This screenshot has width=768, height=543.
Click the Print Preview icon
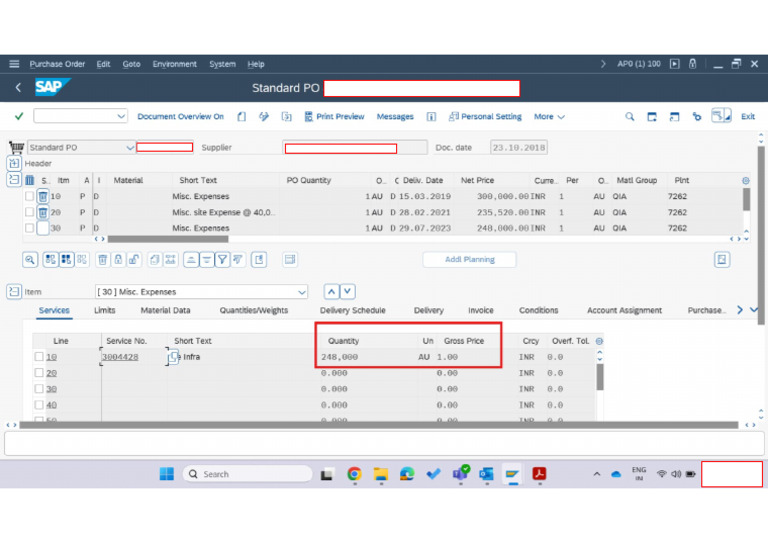tap(309, 117)
